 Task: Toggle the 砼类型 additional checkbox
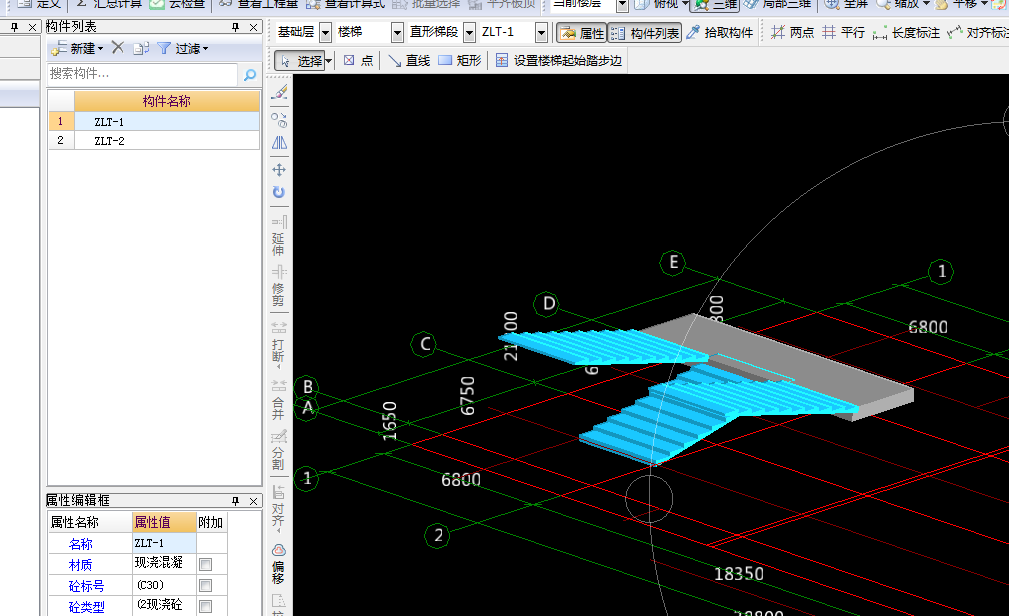[205, 606]
